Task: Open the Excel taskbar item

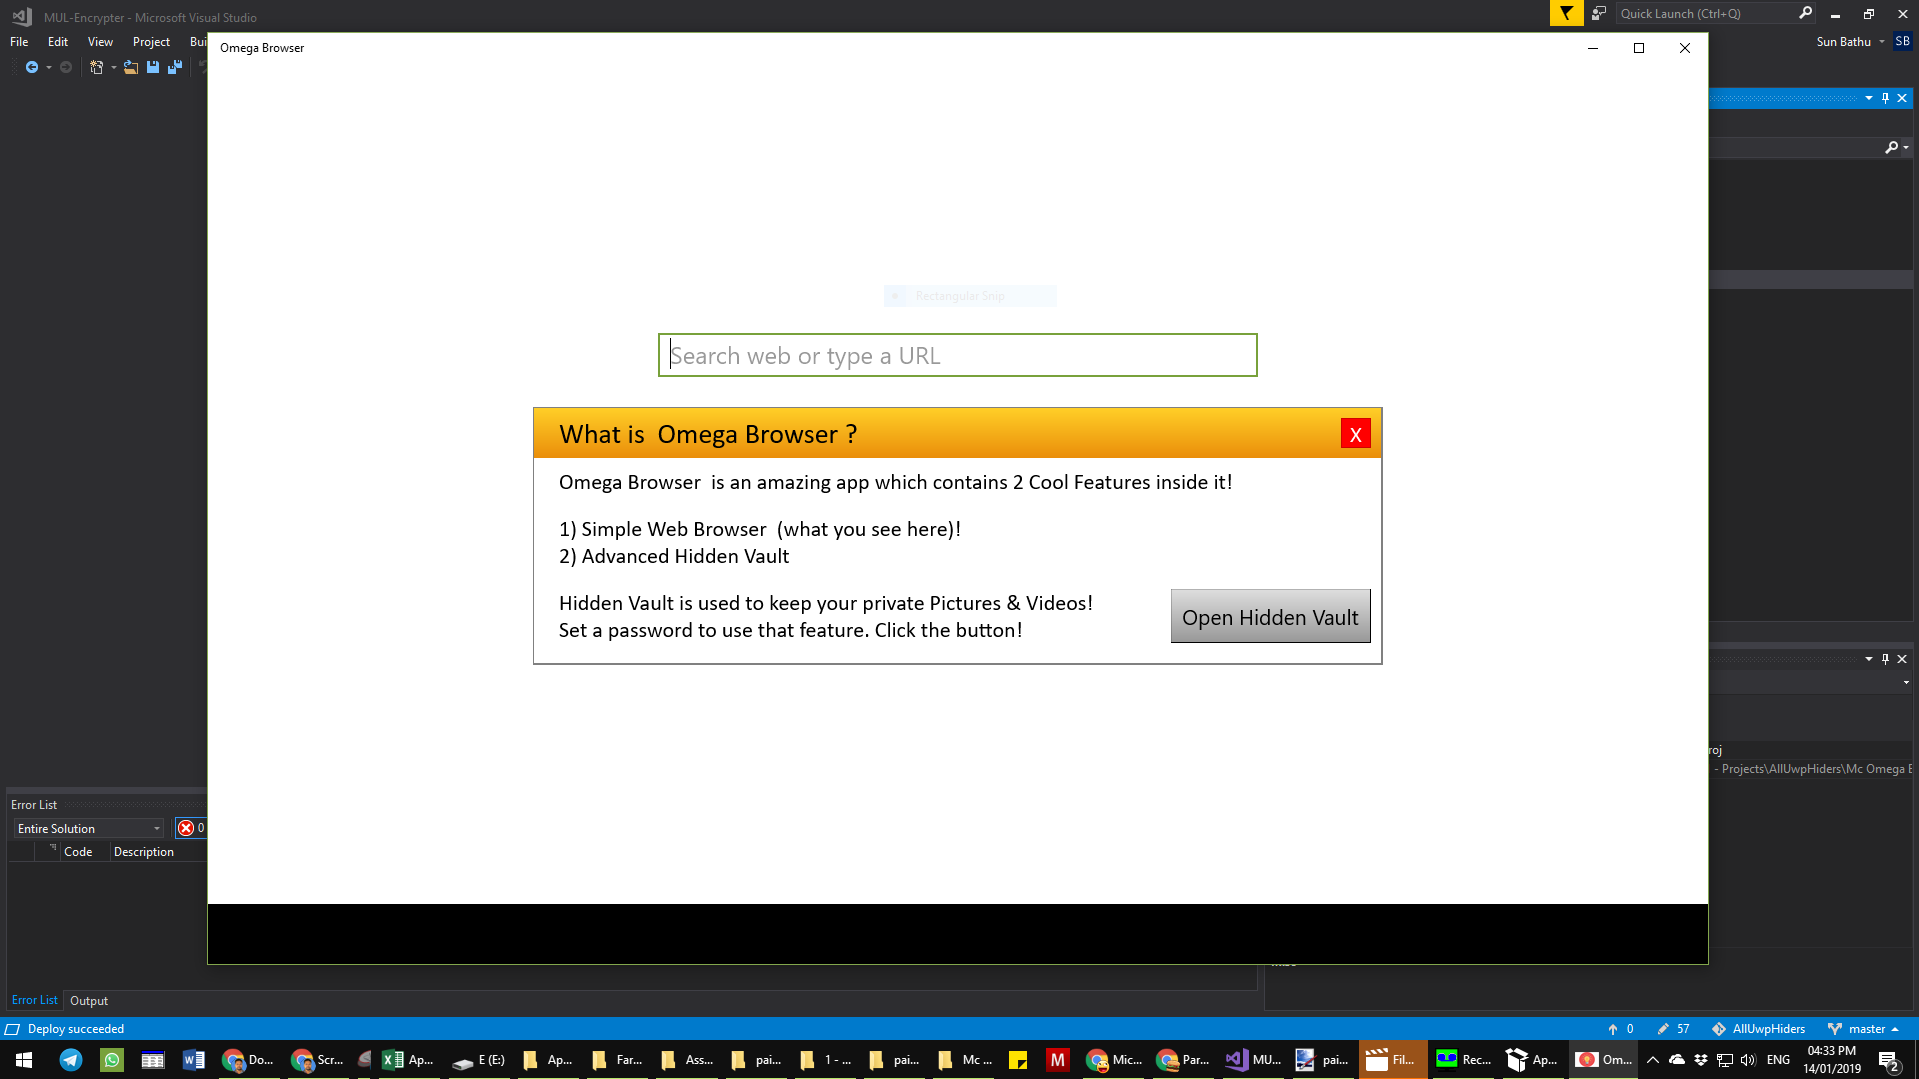Action: pyautogui.click(x=408, y=1060)
